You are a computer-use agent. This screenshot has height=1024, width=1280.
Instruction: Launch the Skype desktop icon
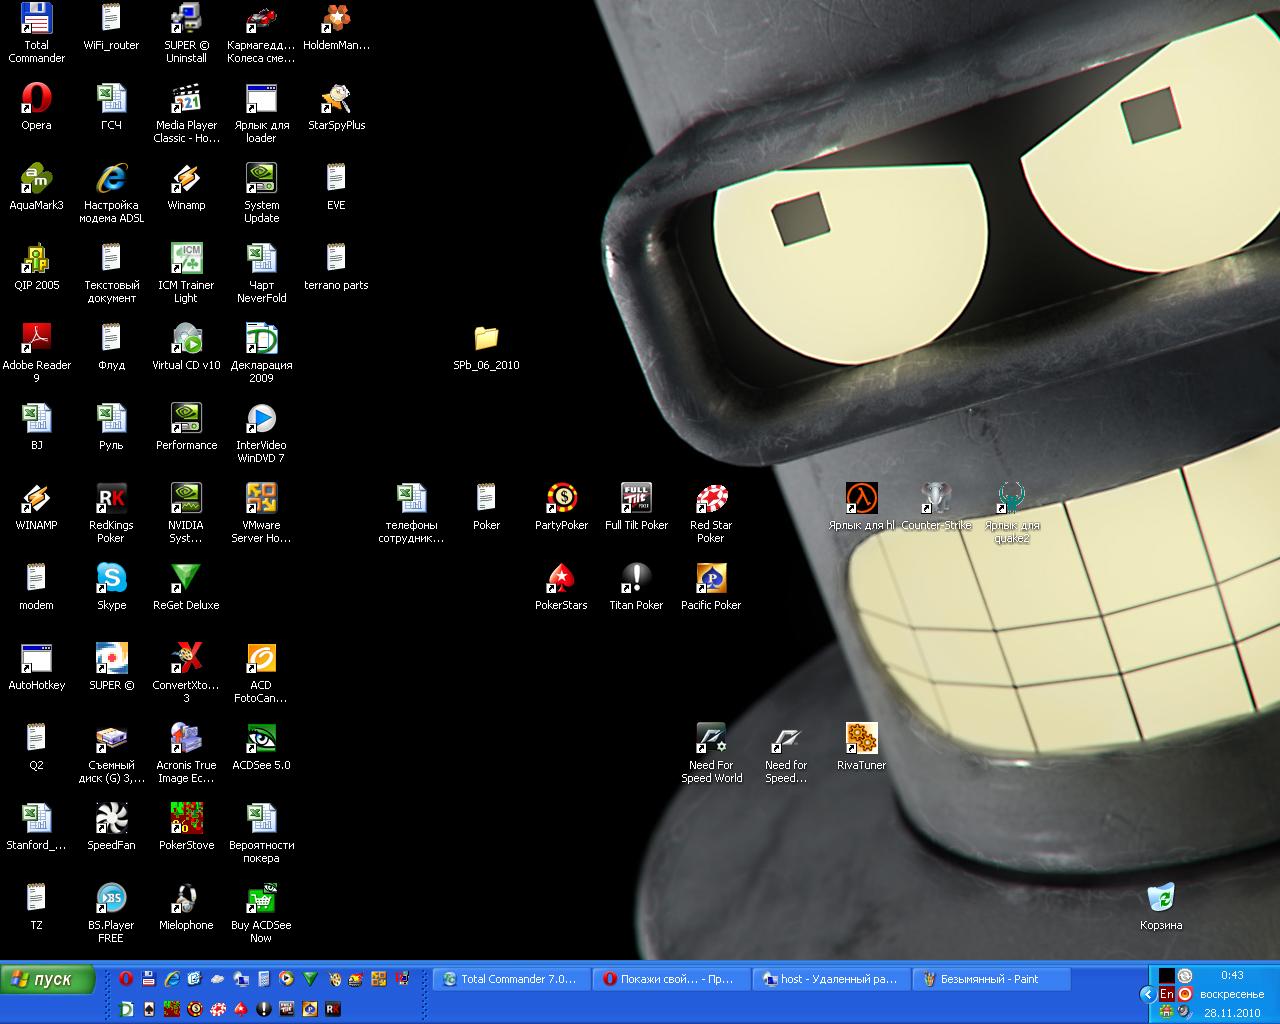[111, 579]
